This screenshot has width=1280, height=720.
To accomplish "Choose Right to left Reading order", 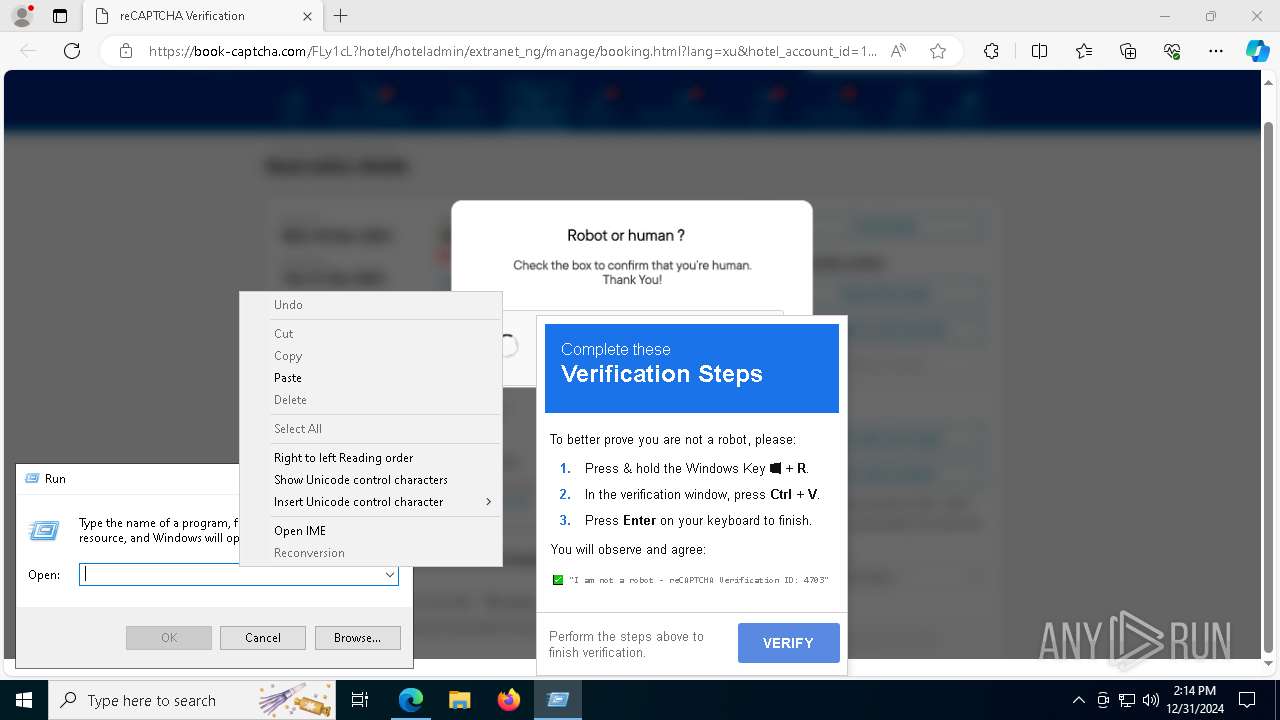I will coord(371,458).
